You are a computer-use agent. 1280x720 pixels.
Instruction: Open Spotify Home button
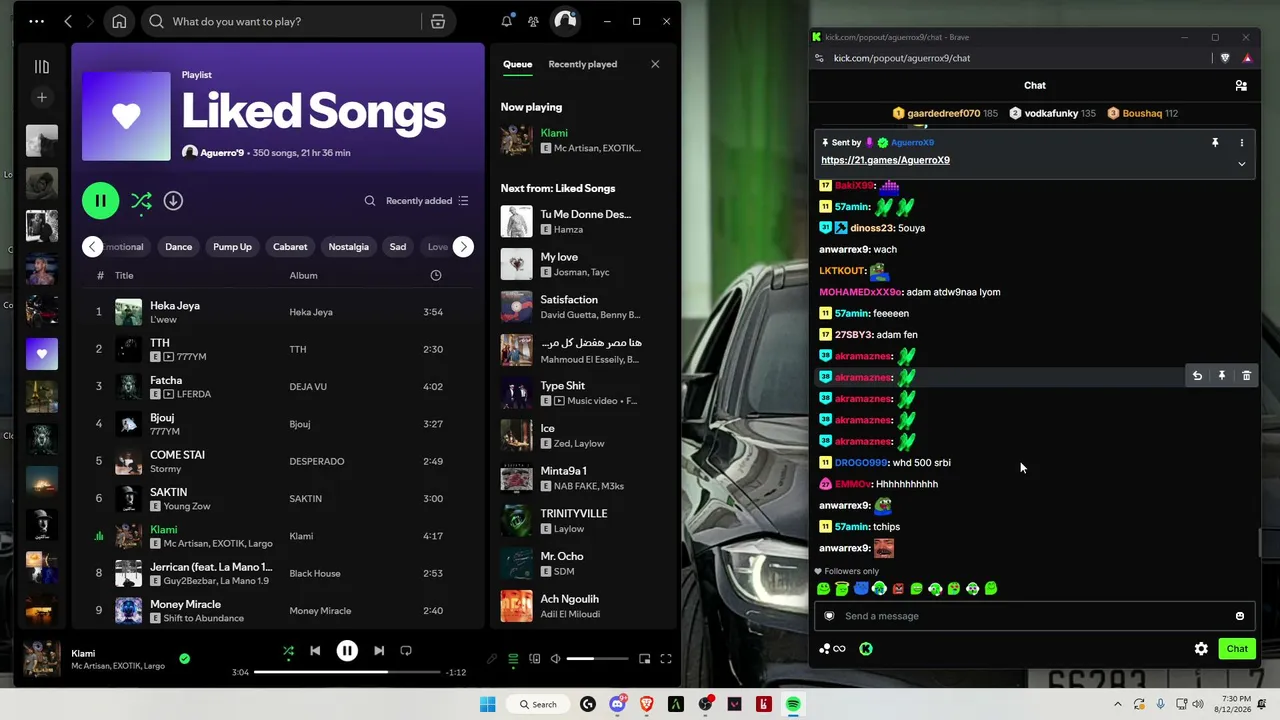point(119,21)
